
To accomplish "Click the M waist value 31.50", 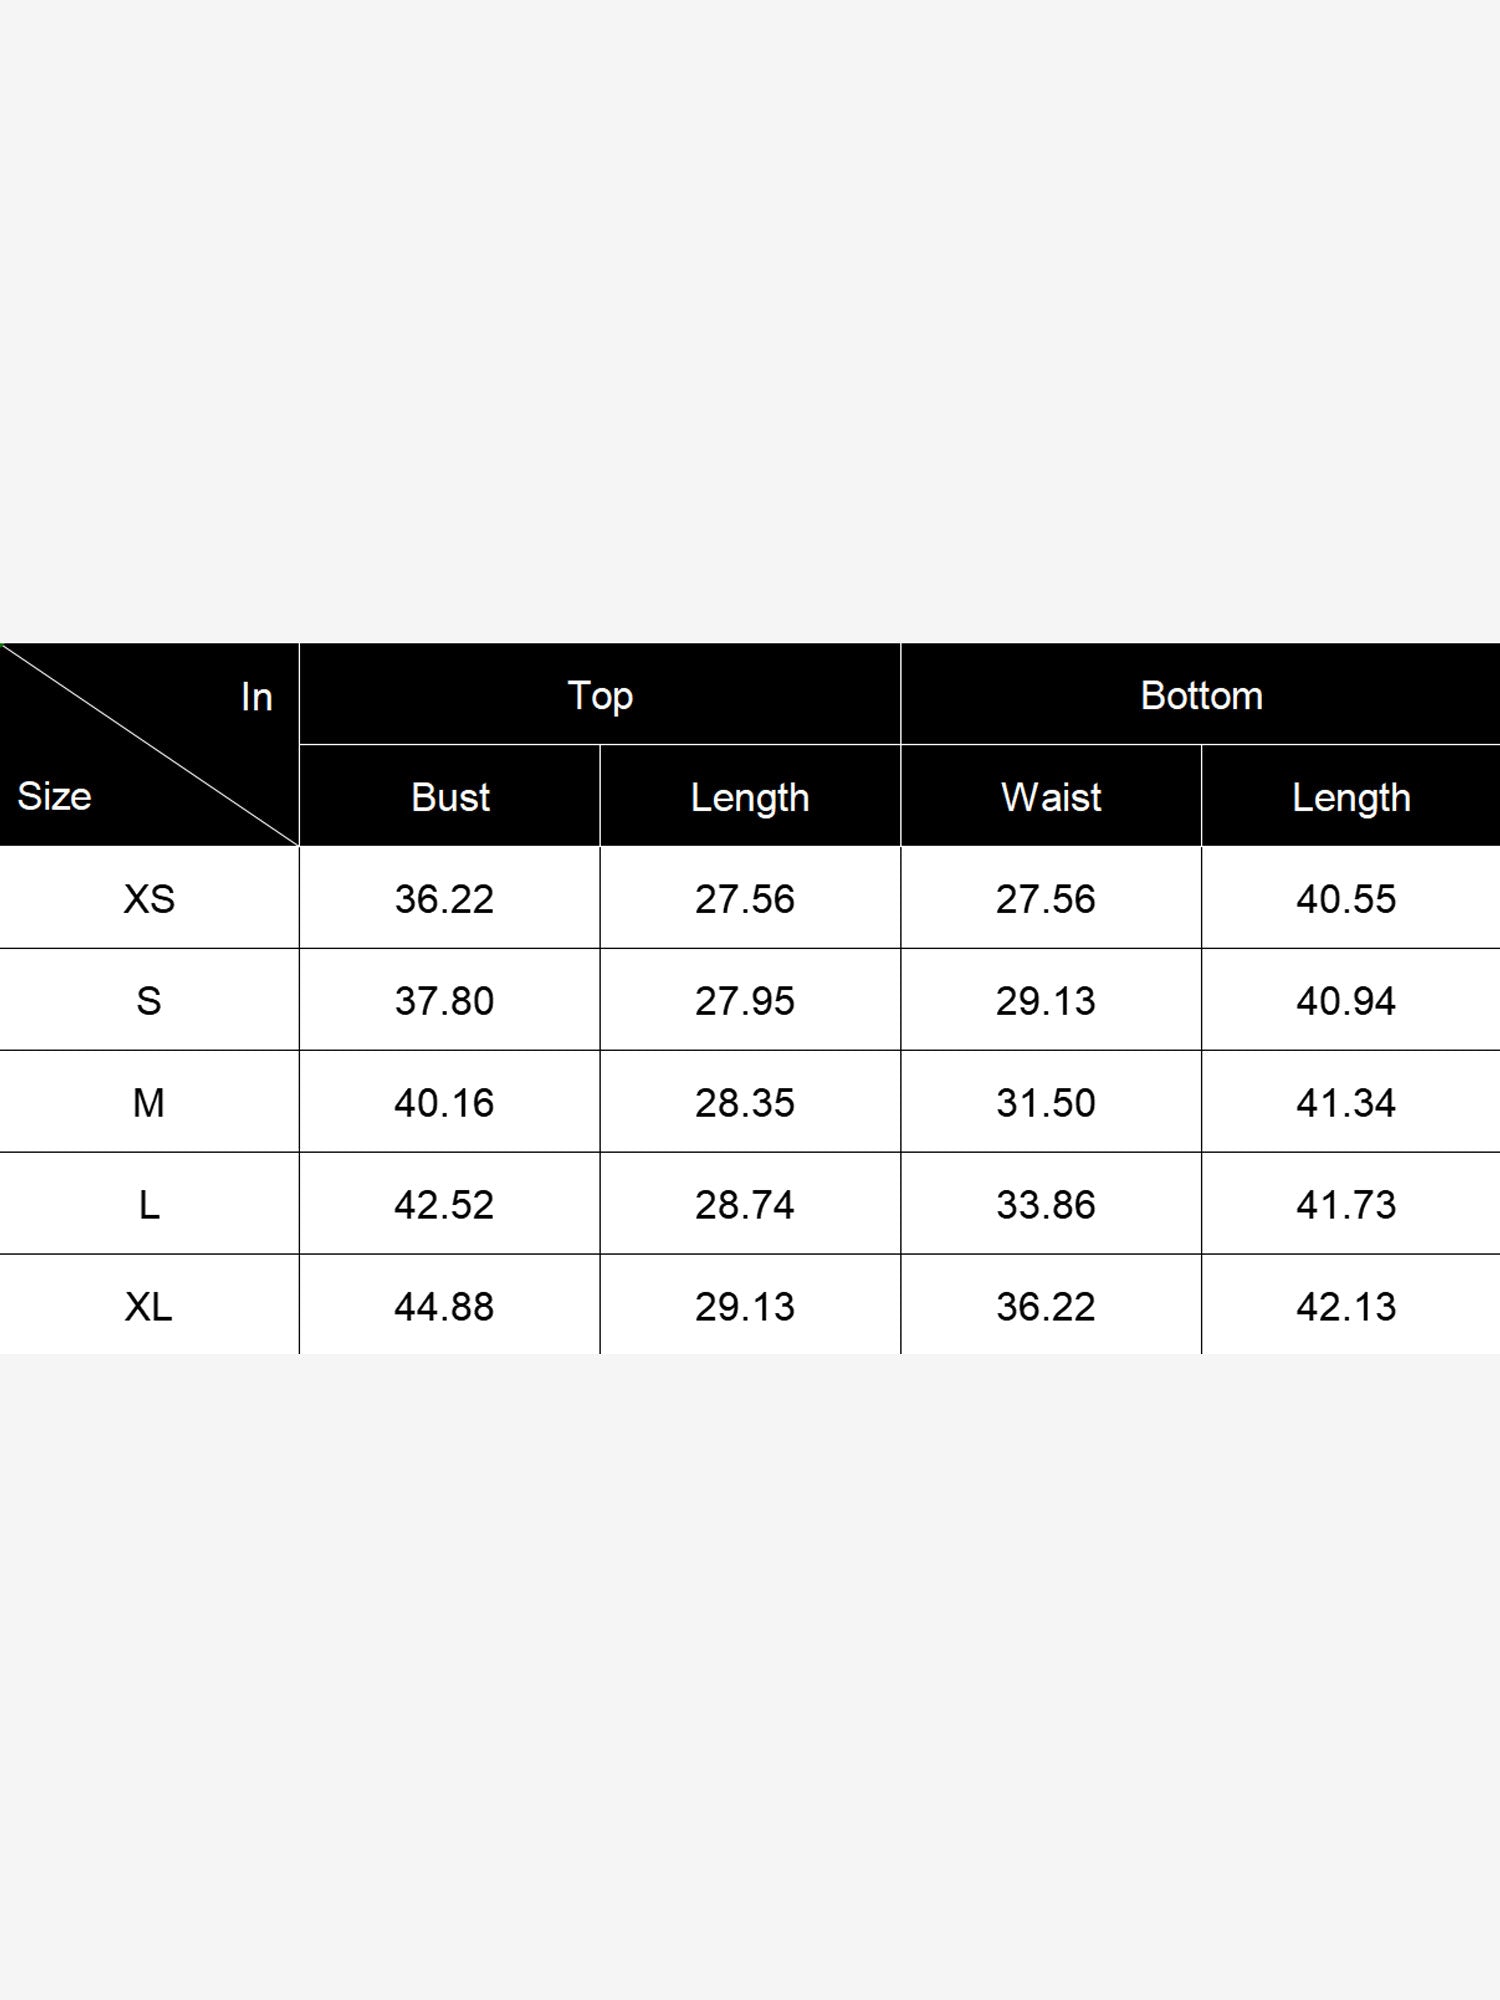I will [1046, 1103].
